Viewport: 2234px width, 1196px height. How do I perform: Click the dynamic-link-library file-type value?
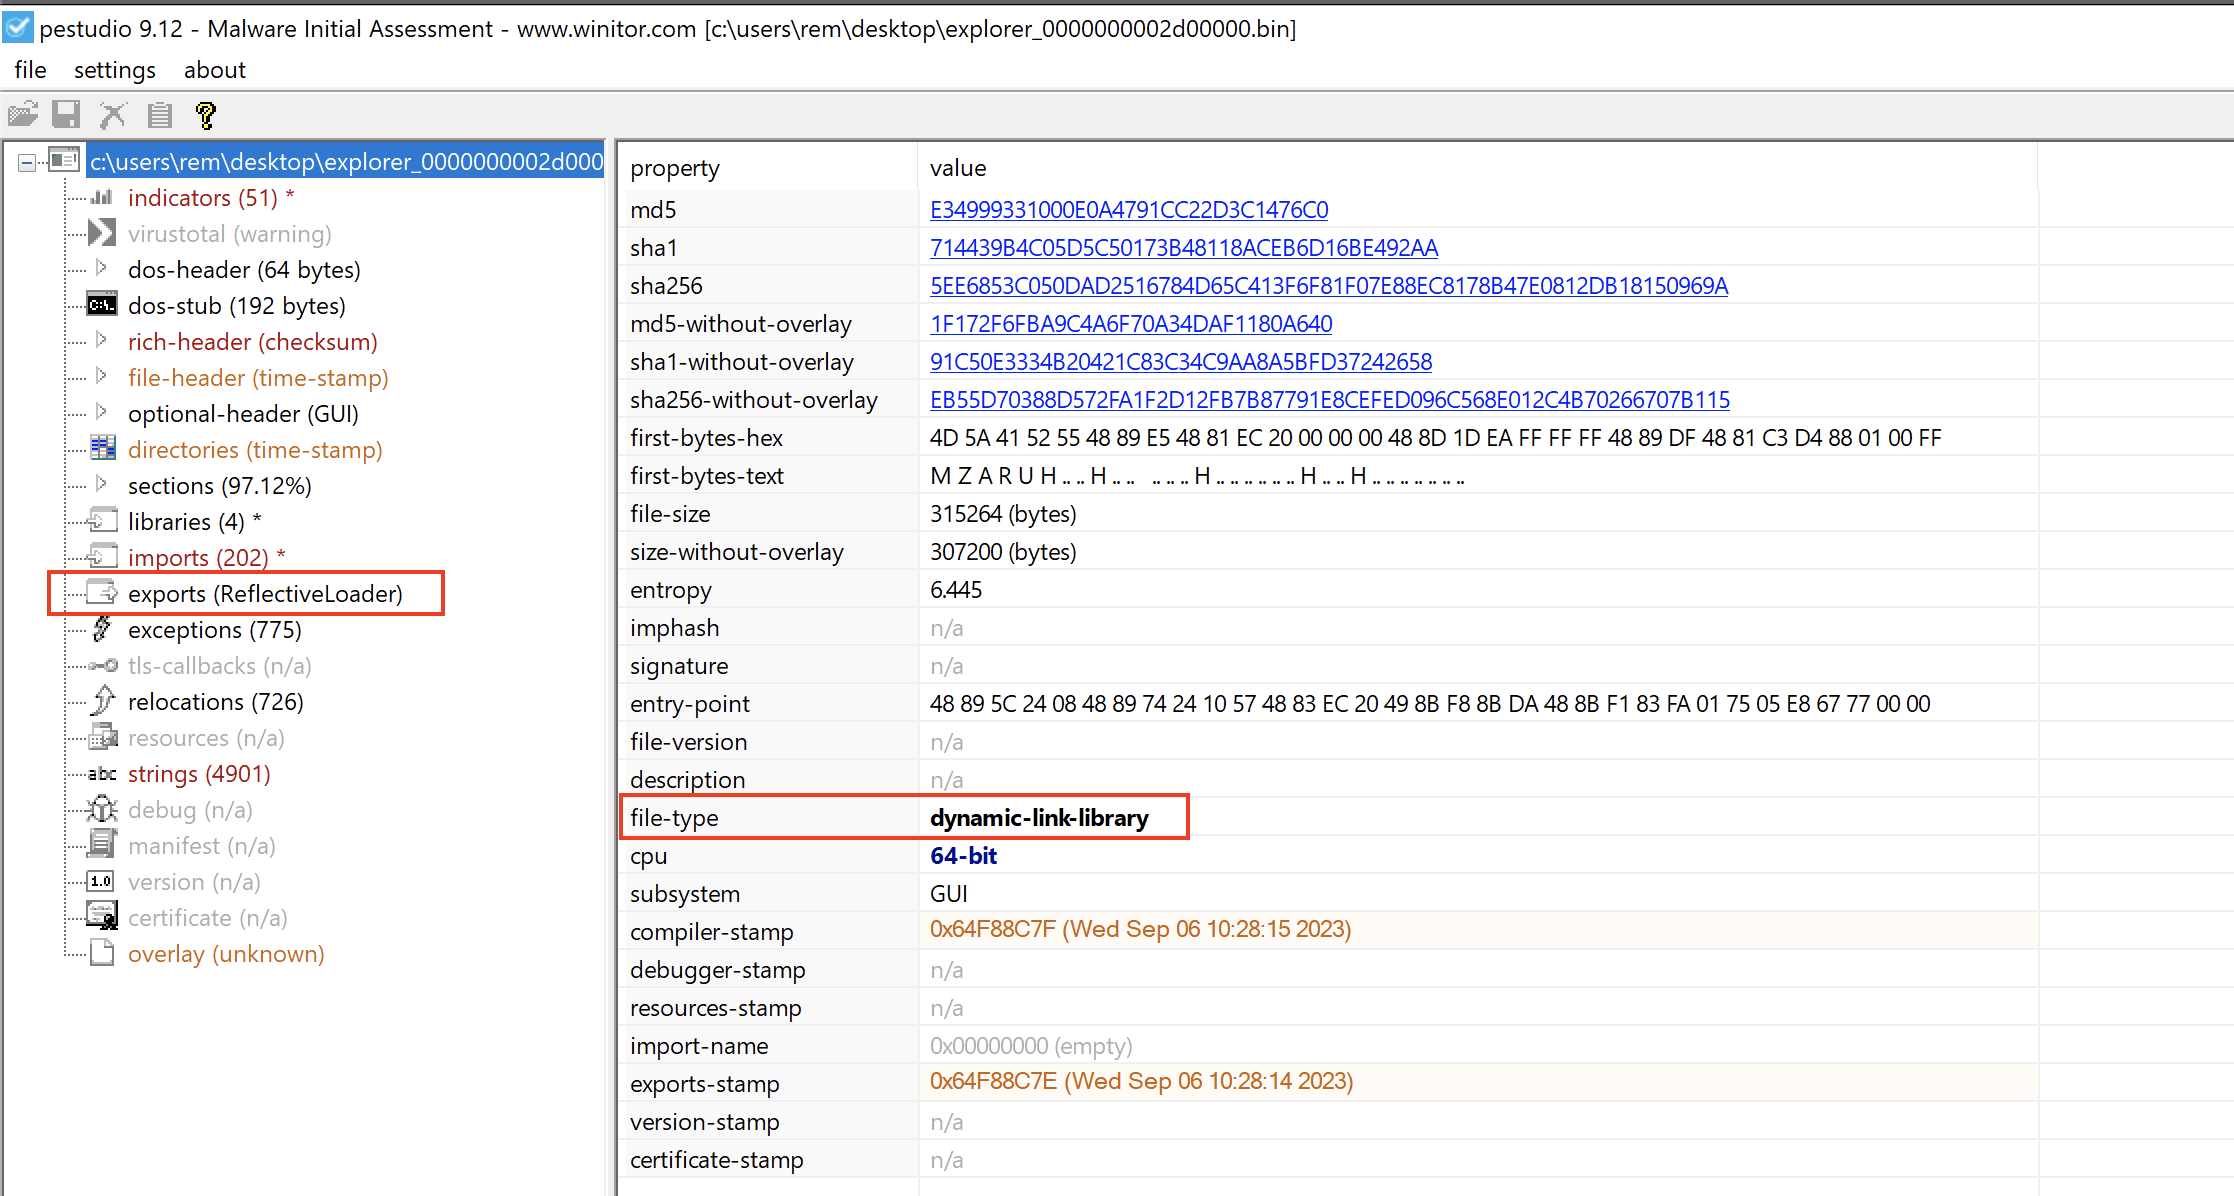(1039, 818)
